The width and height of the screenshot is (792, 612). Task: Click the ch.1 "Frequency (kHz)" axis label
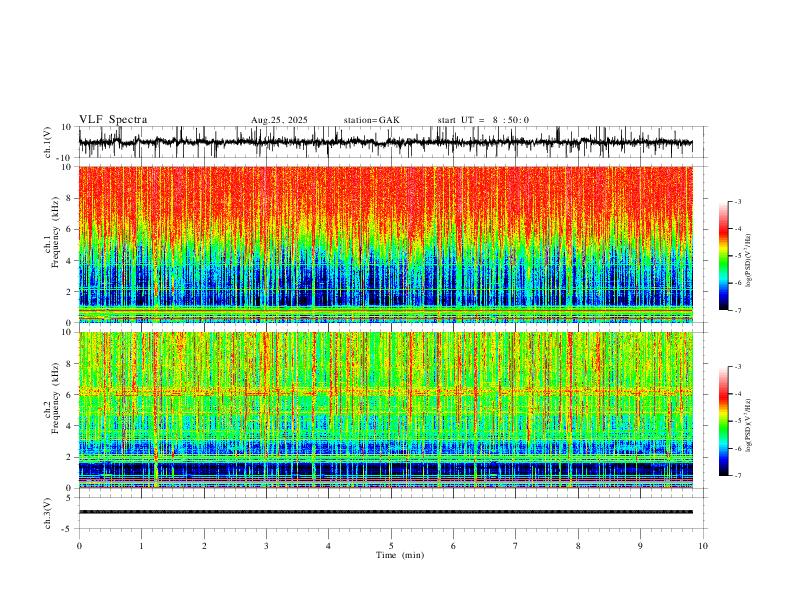(55, 232)
